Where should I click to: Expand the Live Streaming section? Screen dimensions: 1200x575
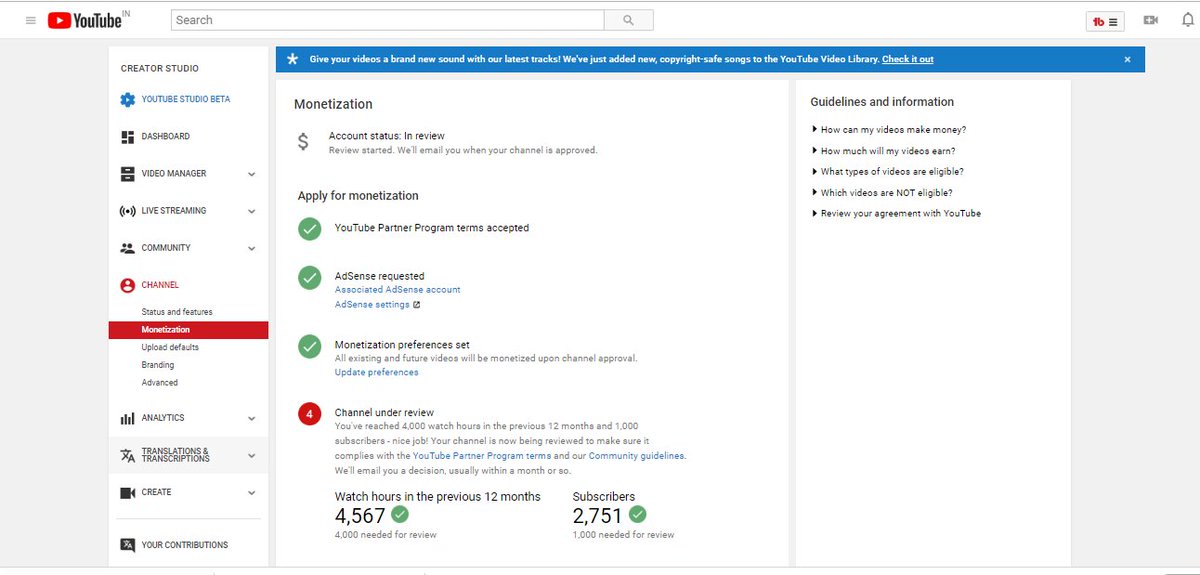click(x=251, y=211)
